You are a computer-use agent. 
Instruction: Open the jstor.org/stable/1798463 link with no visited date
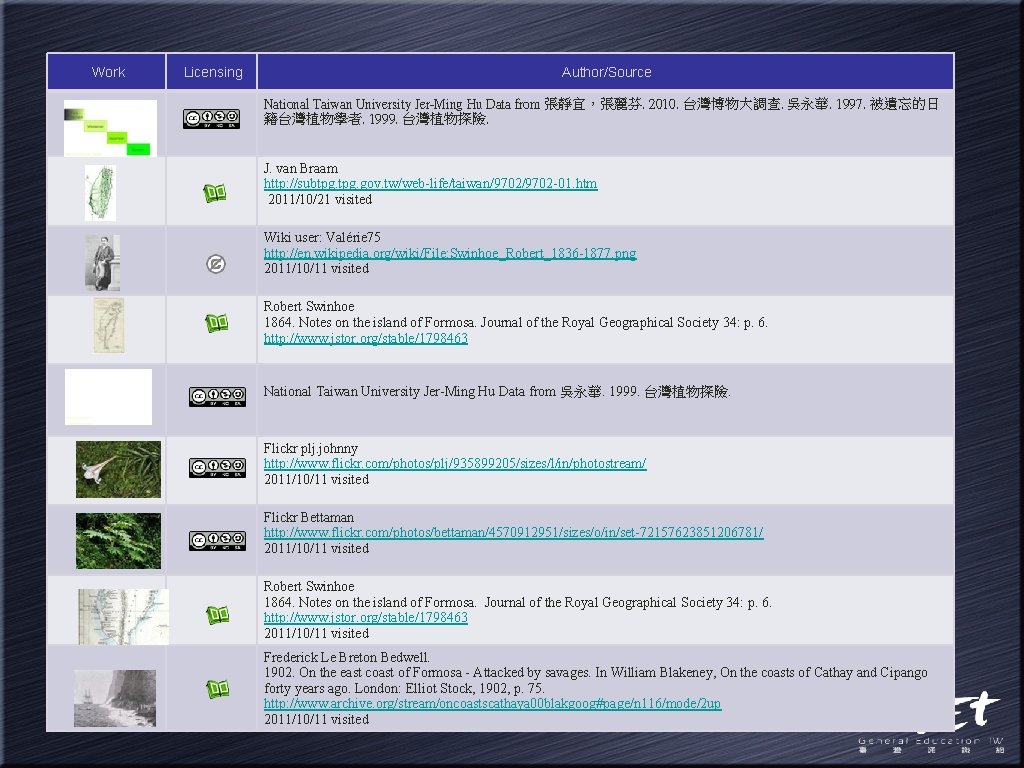[366, 338]
